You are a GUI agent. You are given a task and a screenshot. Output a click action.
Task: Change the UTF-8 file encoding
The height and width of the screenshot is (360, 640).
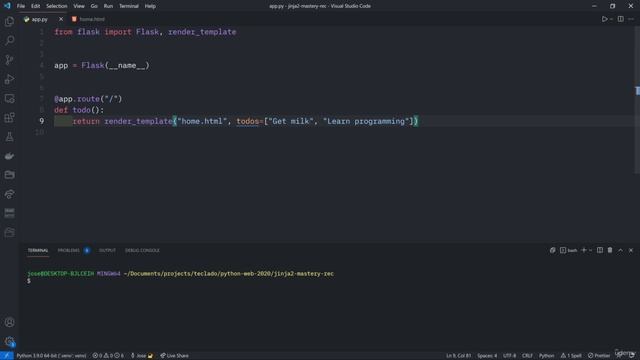[509, 356]
